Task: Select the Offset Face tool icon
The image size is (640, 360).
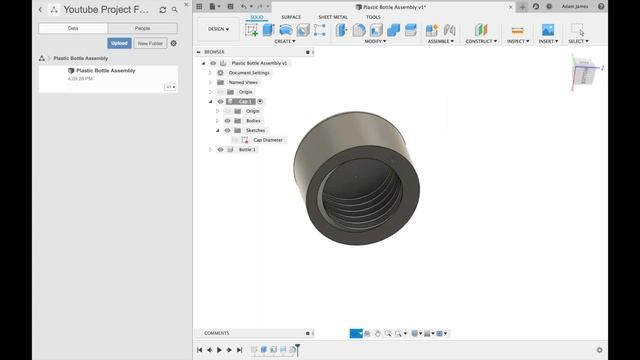Action: 411,30
